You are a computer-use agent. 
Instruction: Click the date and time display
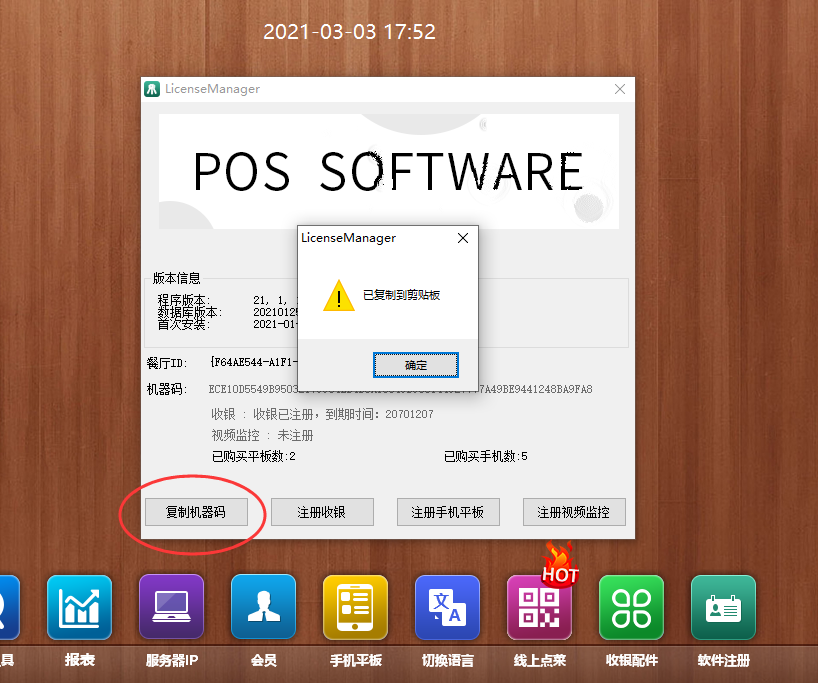tap(349, 32)
